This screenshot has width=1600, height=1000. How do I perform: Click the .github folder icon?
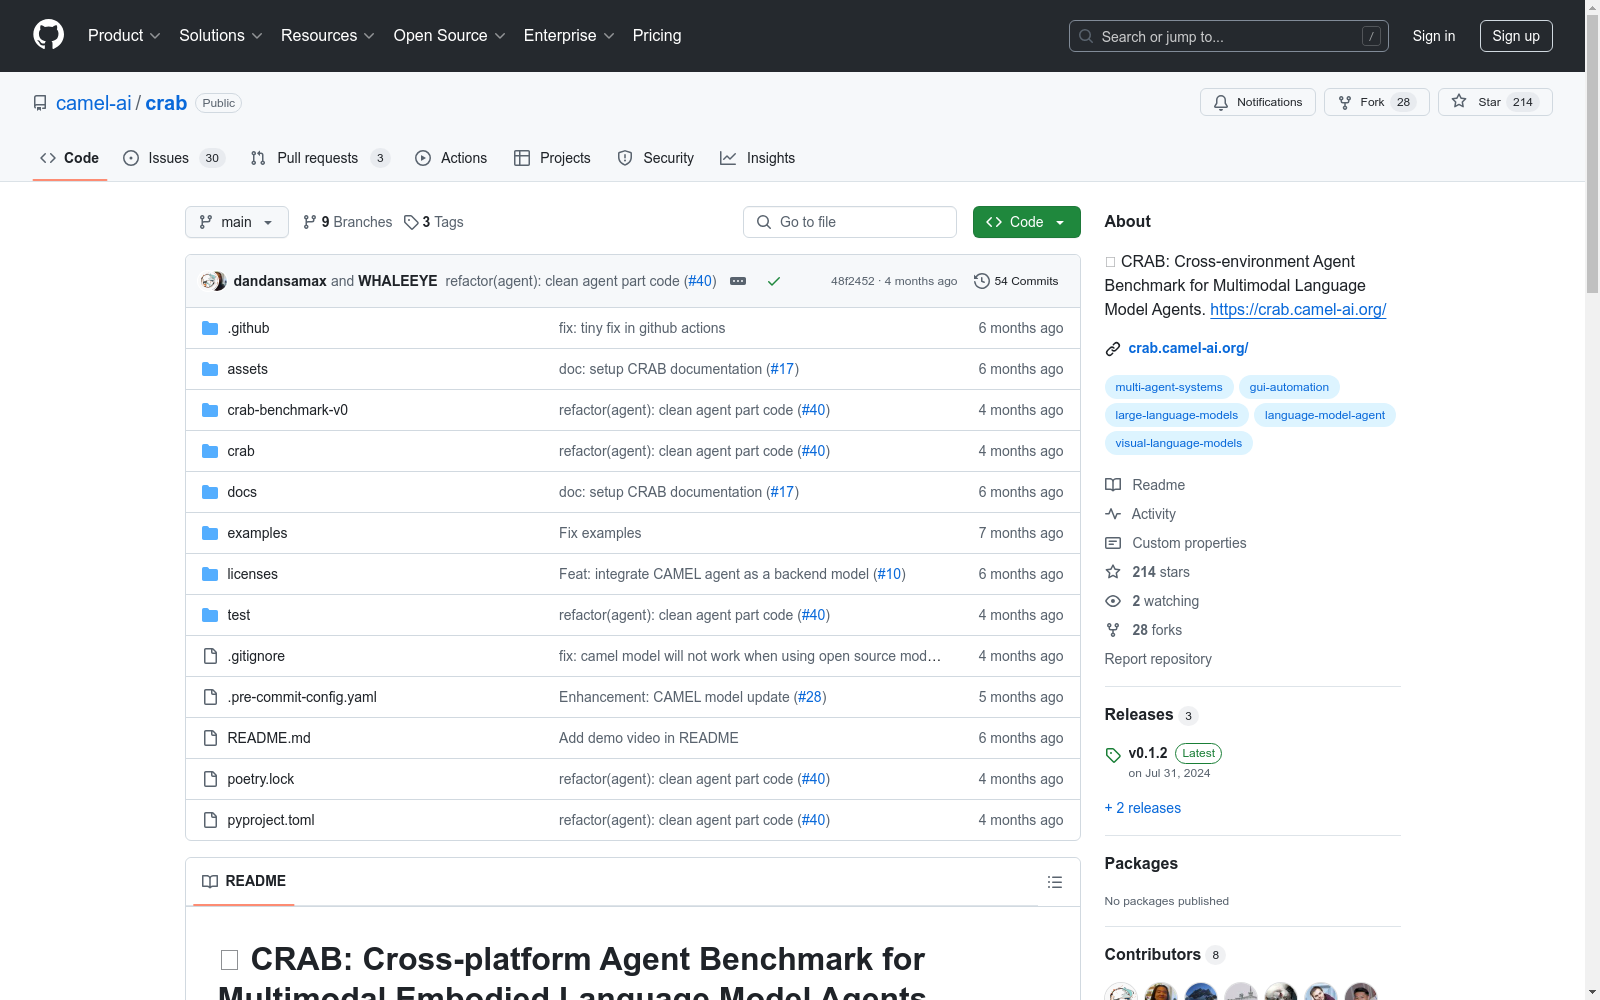pos(210,328)
